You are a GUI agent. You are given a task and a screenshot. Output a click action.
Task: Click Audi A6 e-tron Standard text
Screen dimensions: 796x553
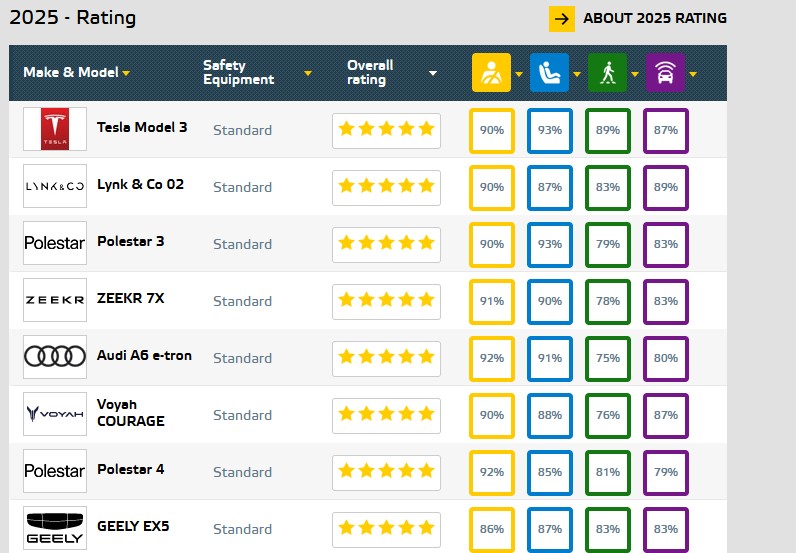coord(242,359)
